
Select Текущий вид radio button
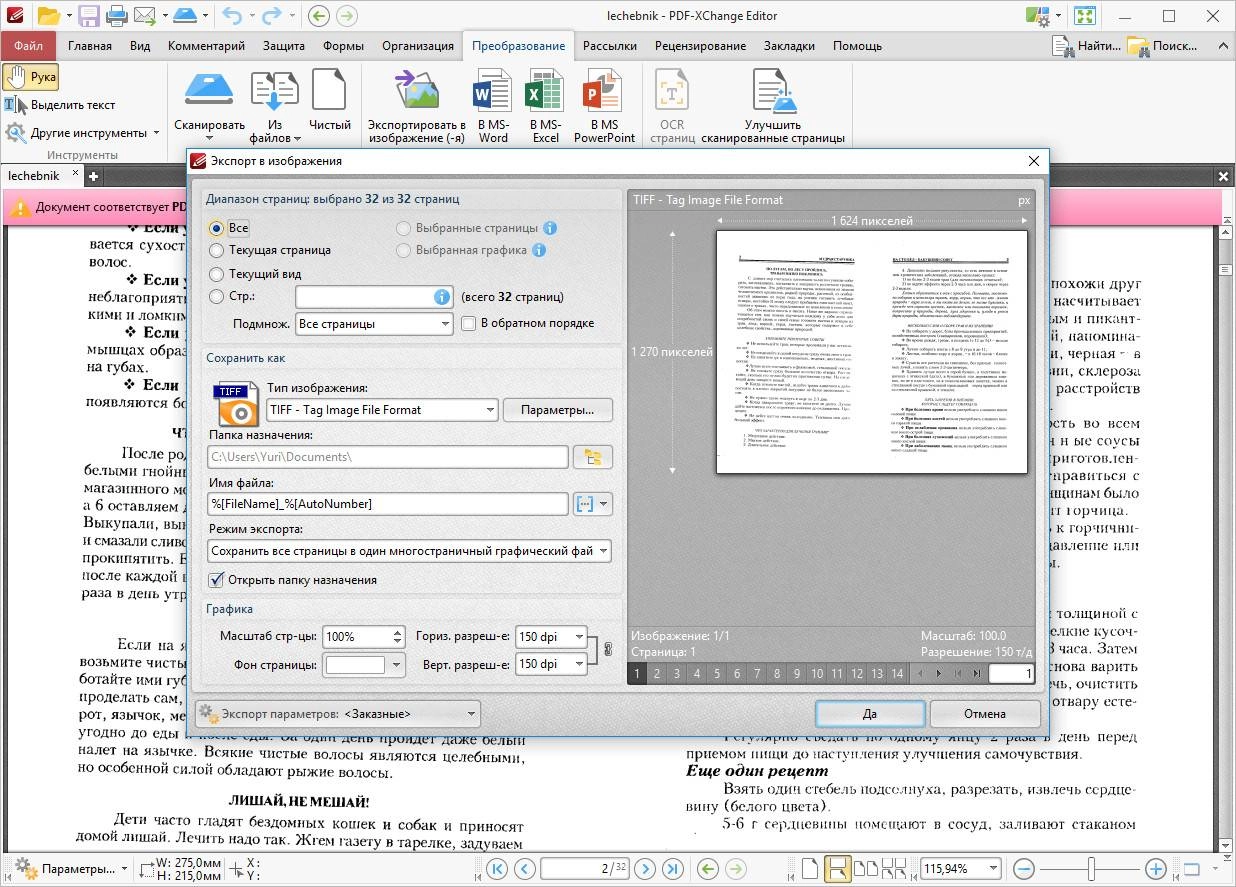pos(216,274)
